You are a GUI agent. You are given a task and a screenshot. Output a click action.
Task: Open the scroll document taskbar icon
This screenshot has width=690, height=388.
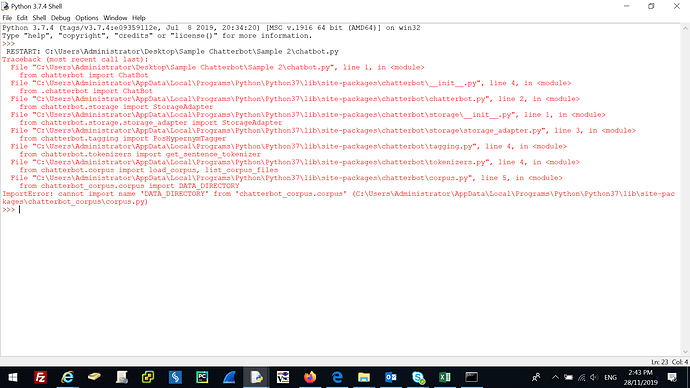click(x=121, y=377)
